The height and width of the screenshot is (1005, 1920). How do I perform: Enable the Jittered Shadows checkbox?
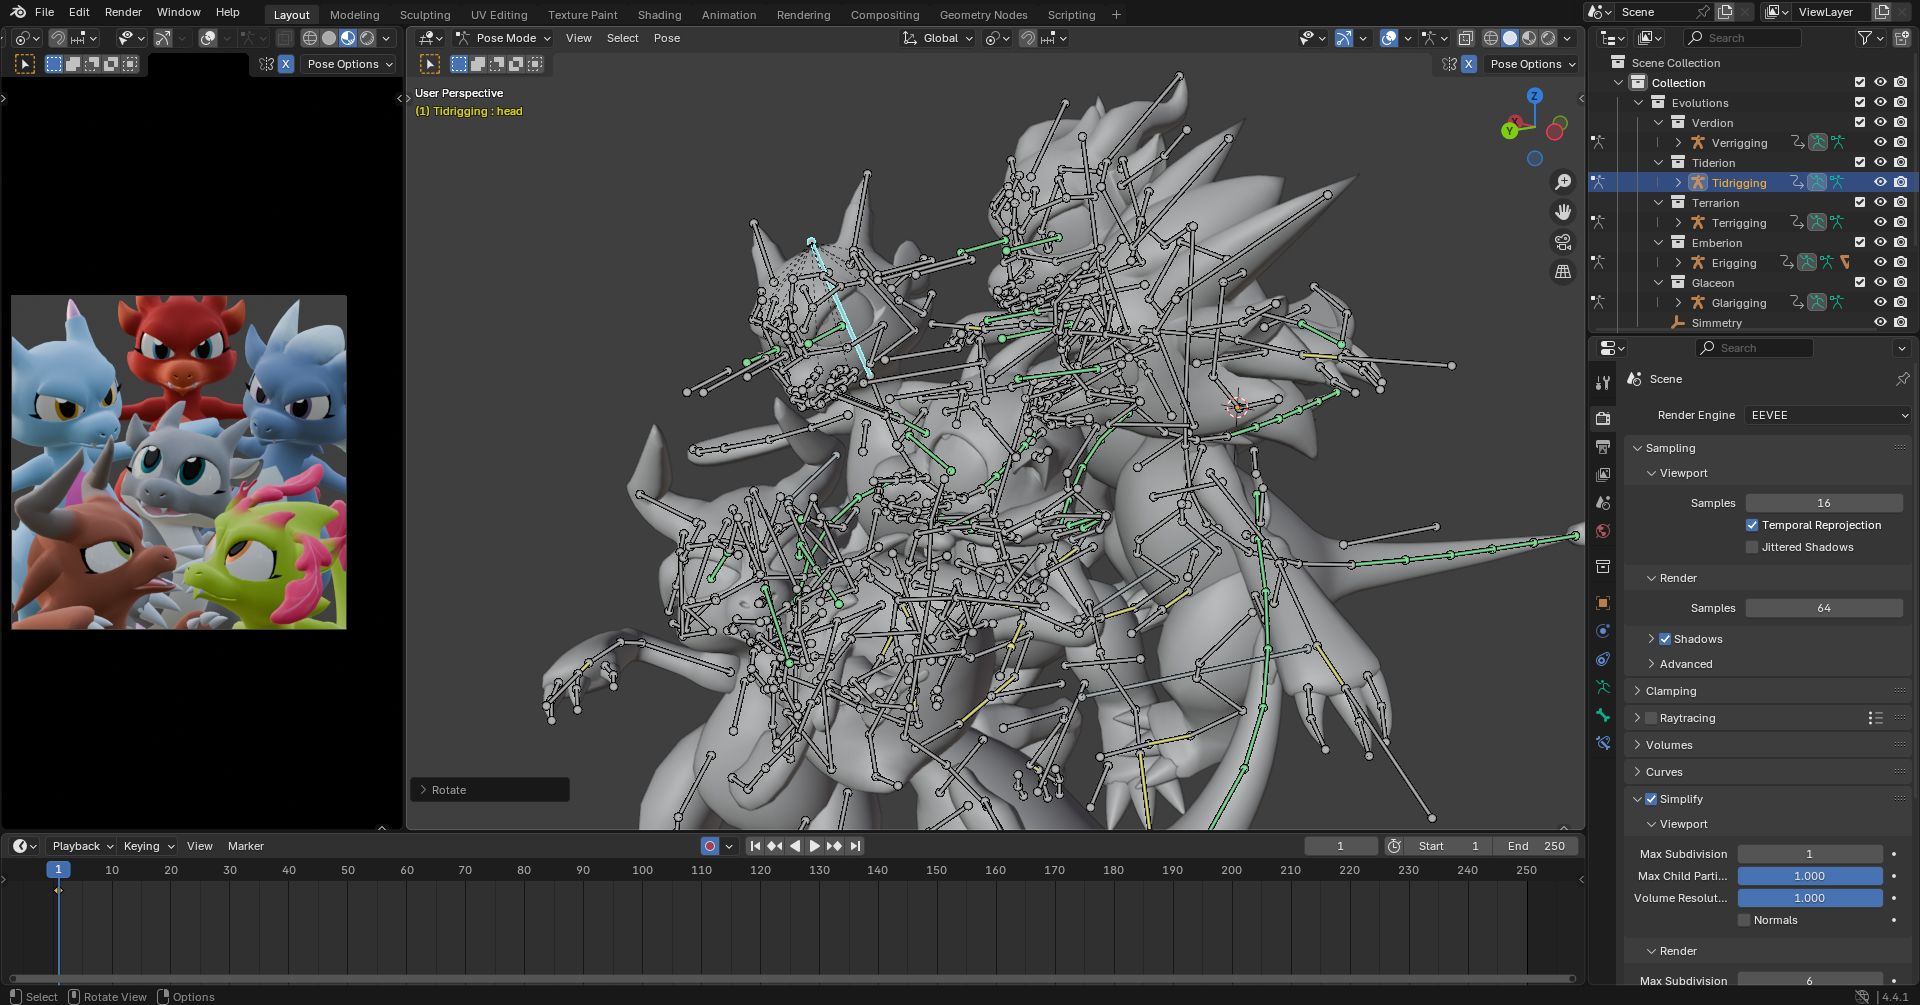1752,547
